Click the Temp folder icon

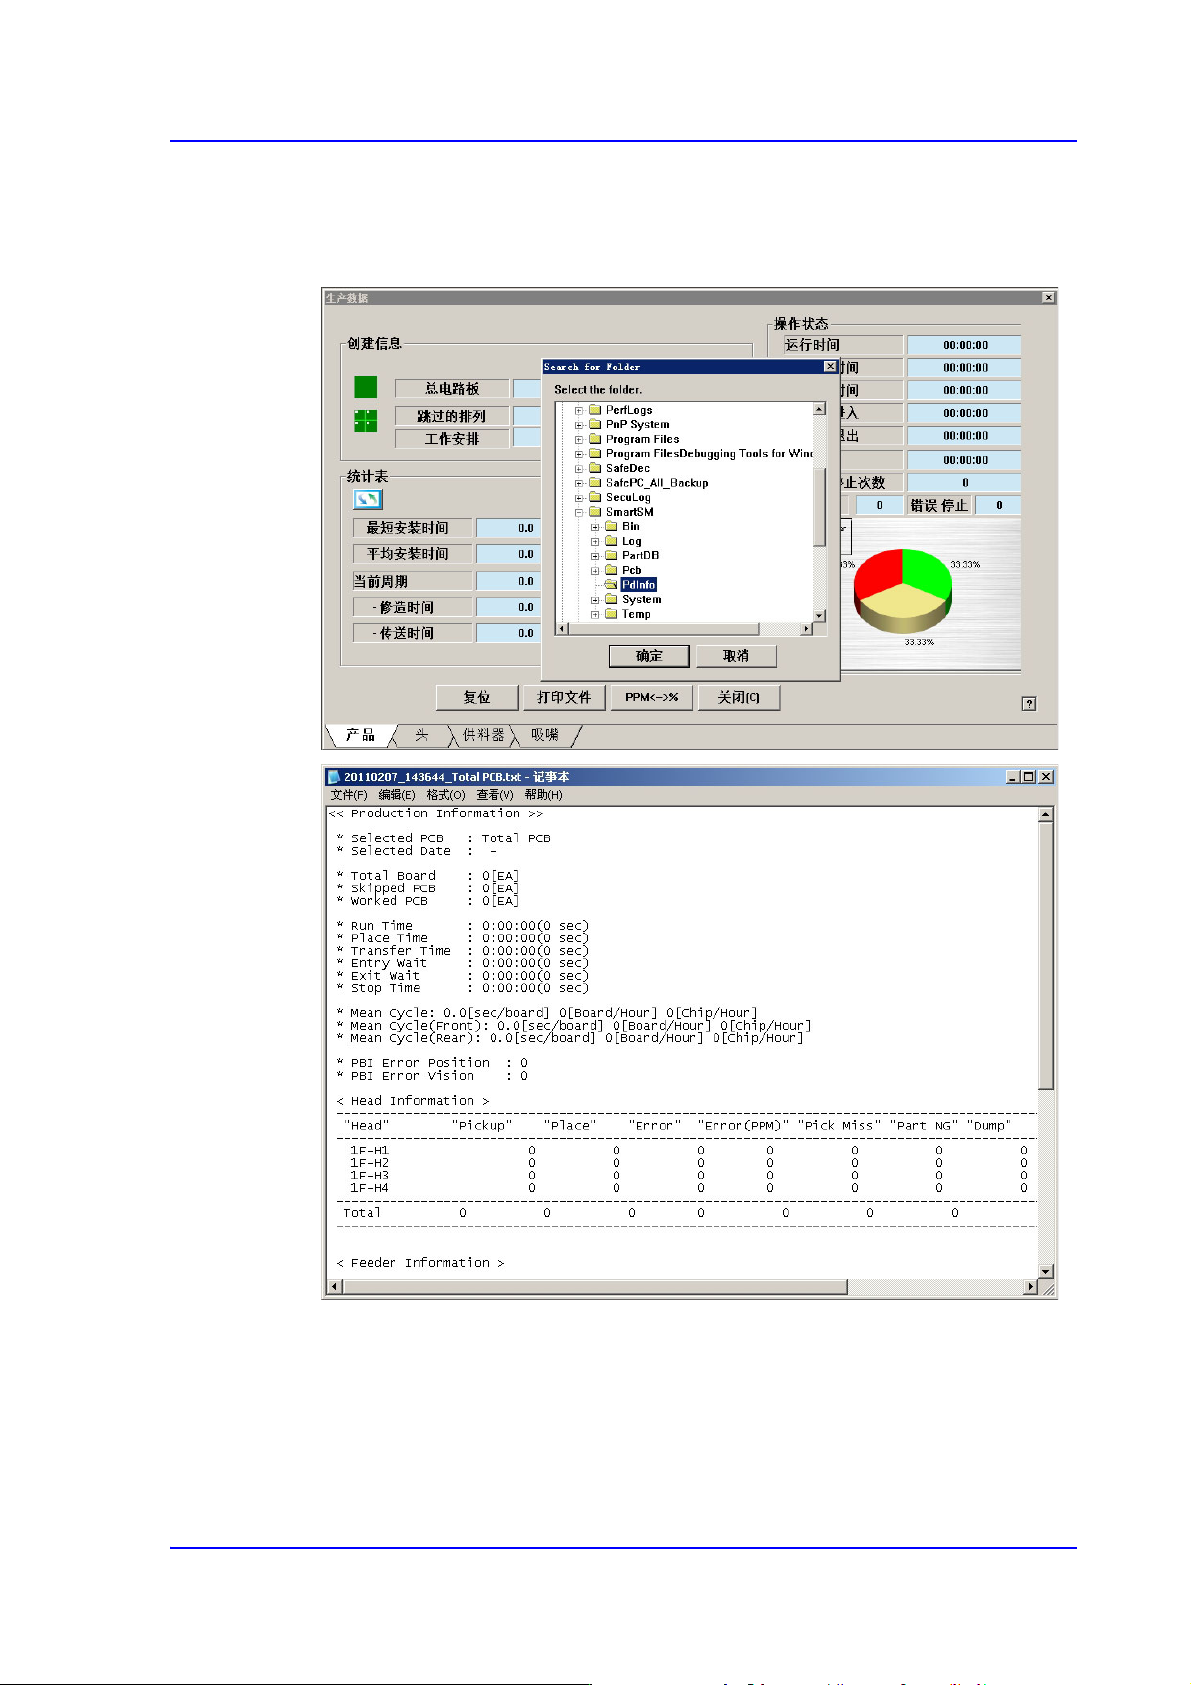click(x=610, y=614)
